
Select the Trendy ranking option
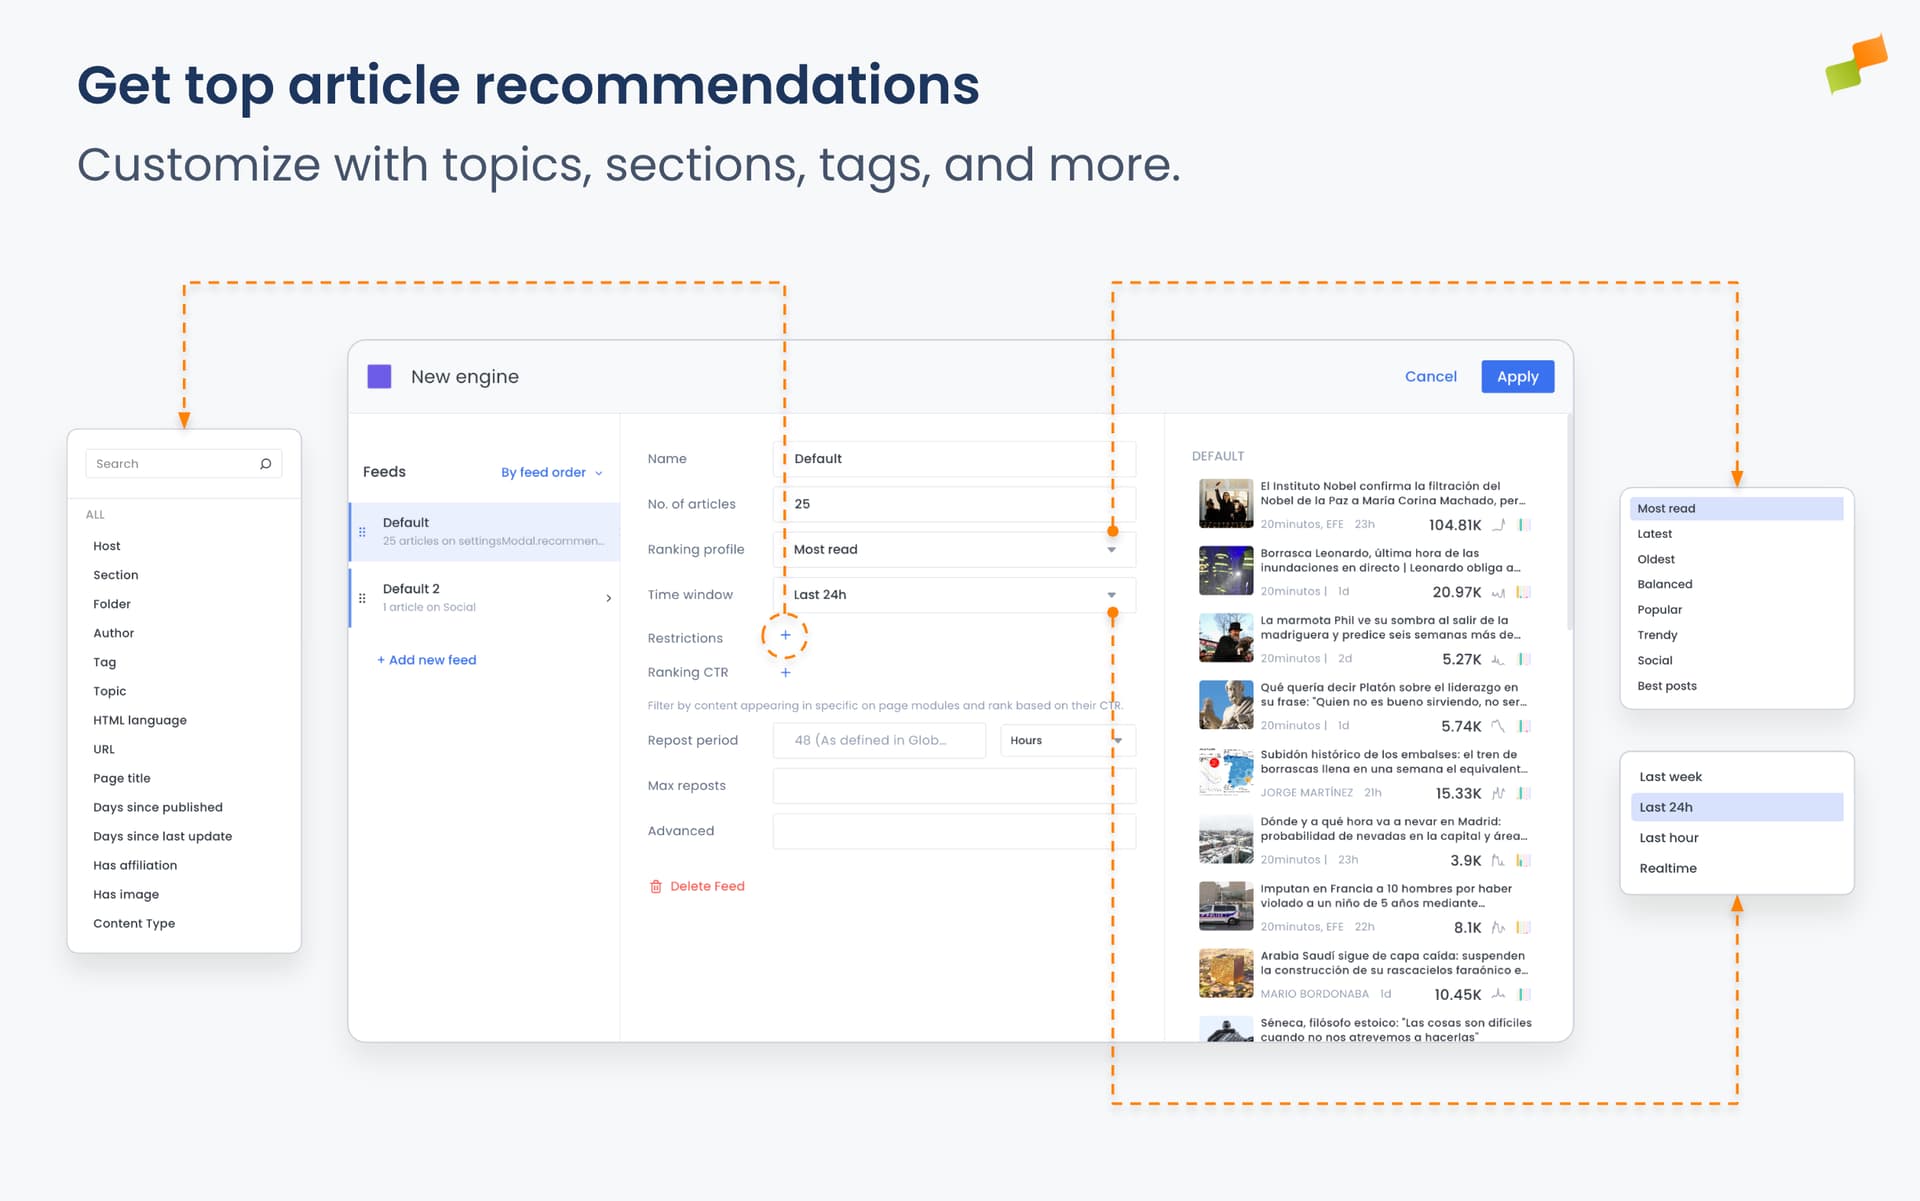click(1657, 635)
